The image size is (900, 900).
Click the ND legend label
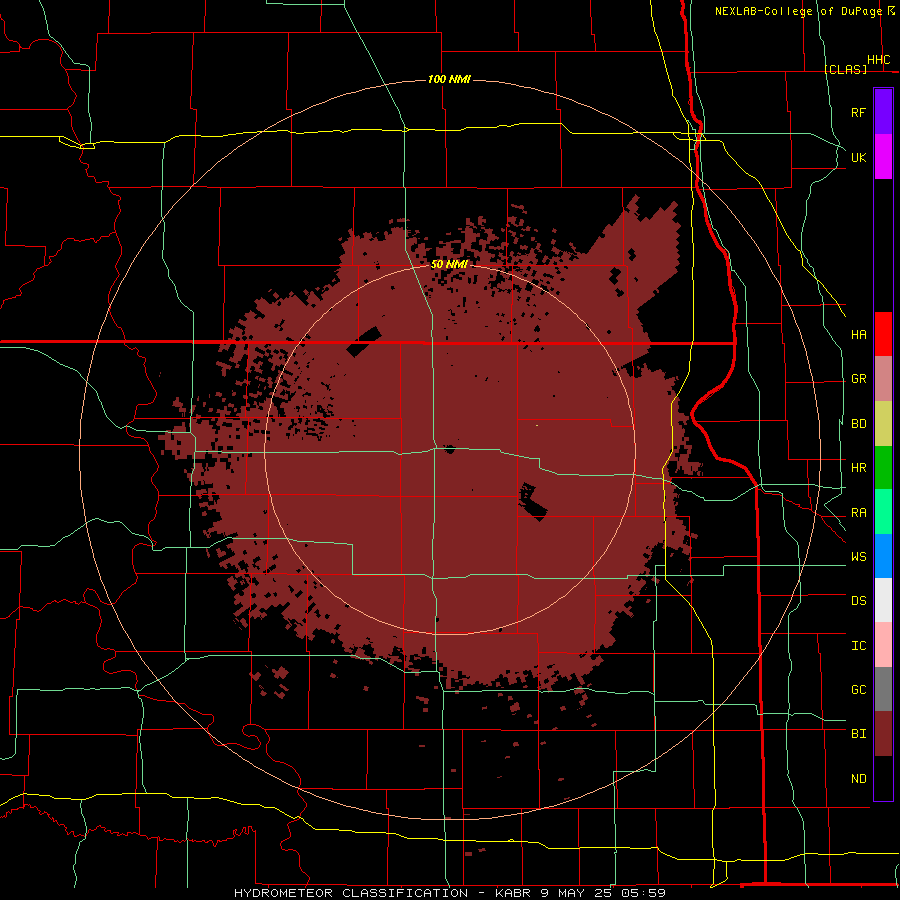coord(858,779)
